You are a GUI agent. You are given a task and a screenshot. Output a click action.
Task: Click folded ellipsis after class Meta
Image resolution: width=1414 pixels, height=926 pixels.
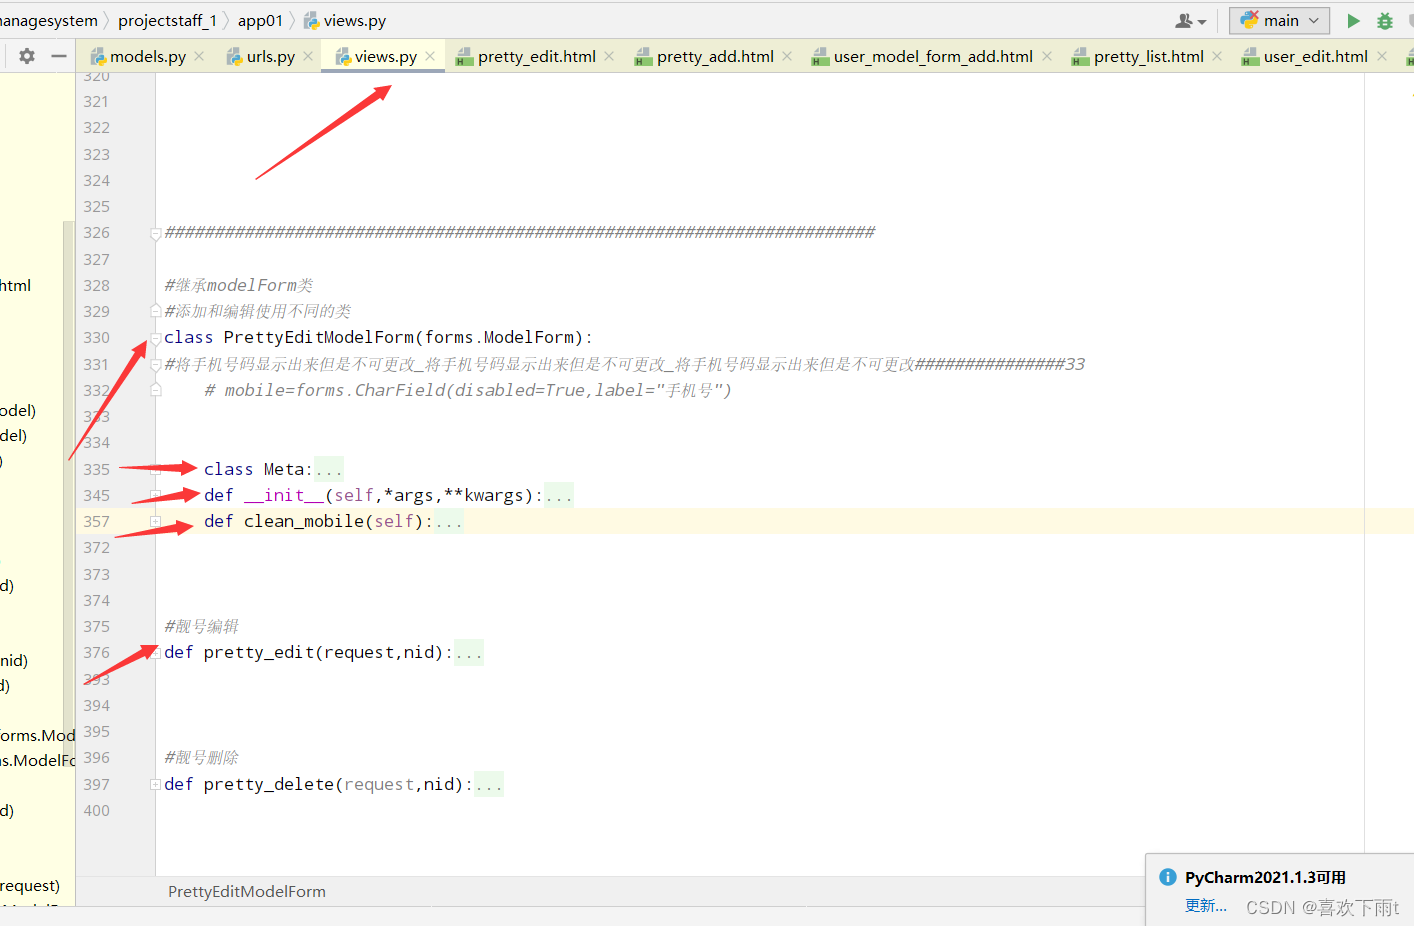tap(329, 469)
